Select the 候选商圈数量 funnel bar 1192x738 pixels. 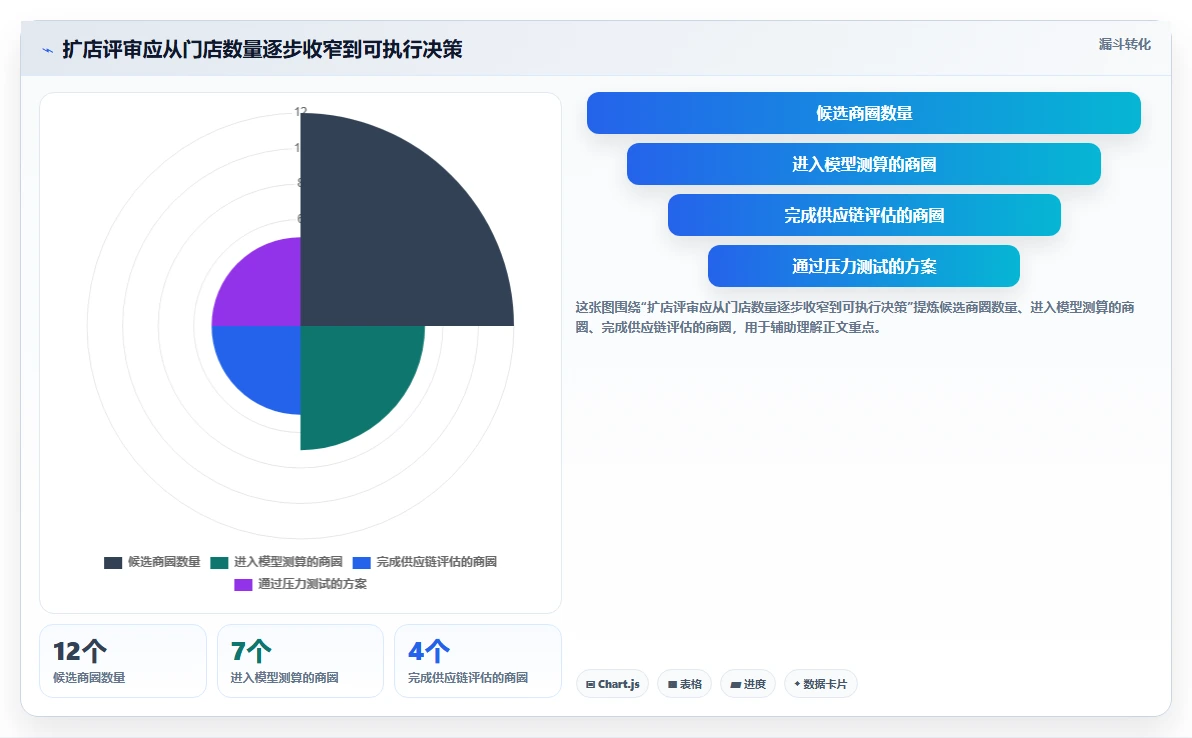(864, 113)
